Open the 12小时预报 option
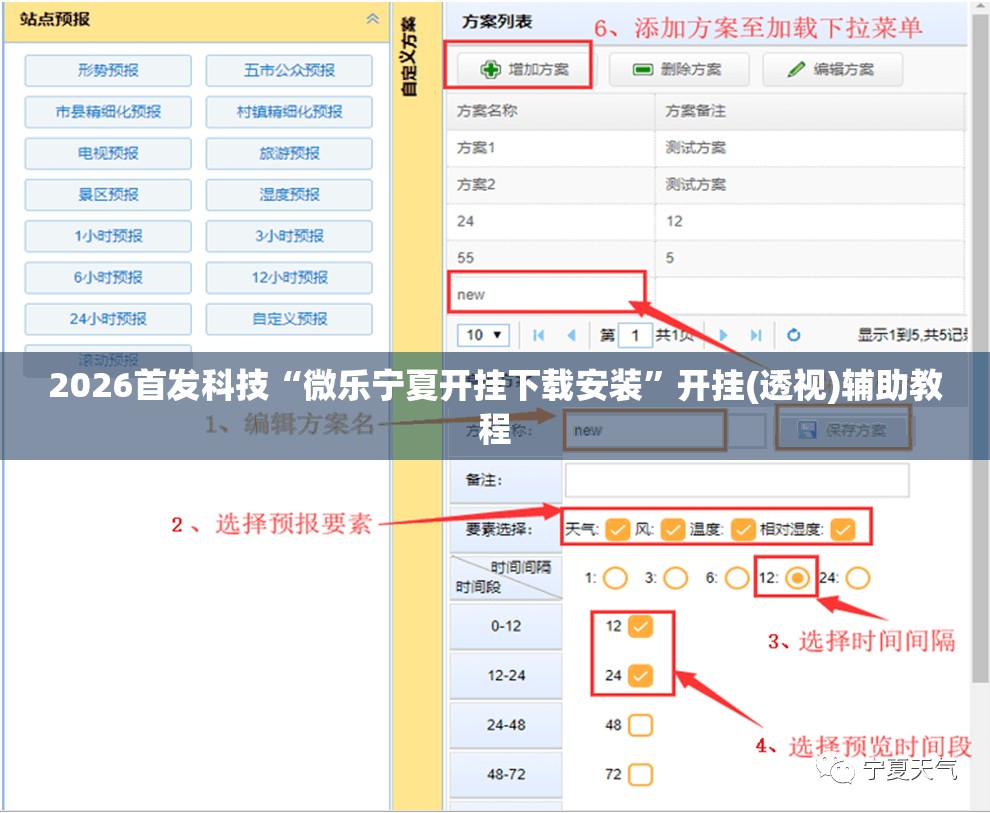Screen dimensions: 990x813 click(x=289, y=278)
